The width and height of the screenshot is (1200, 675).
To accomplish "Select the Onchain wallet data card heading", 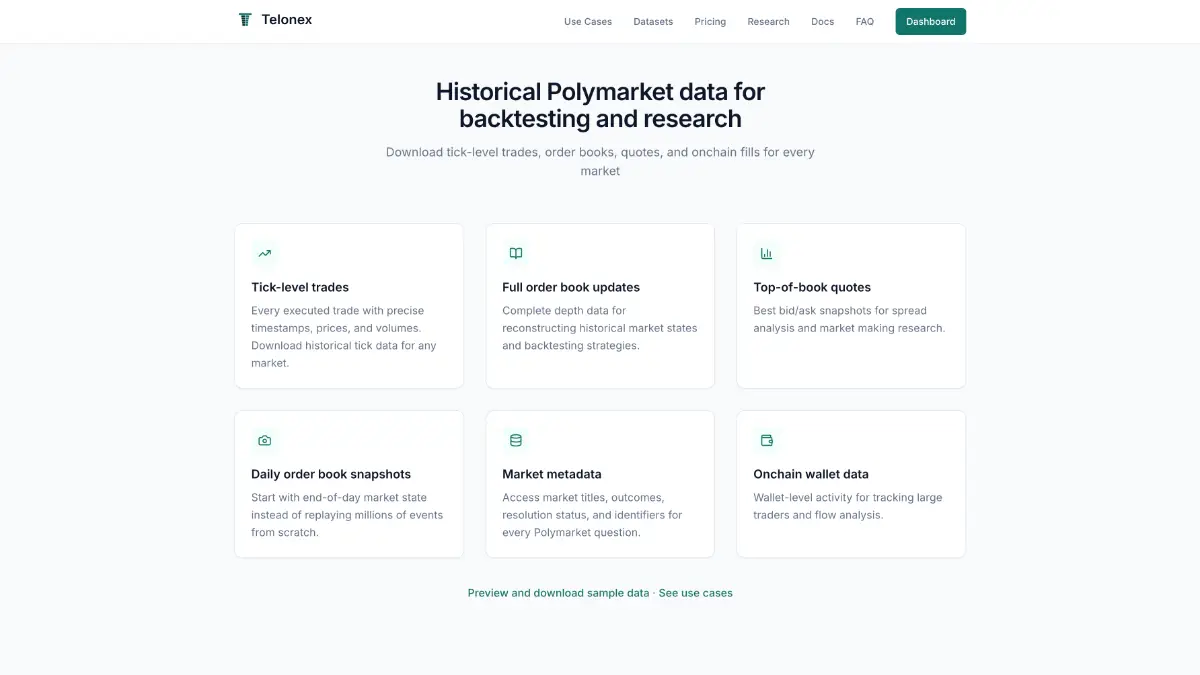I will click(811, 474).
